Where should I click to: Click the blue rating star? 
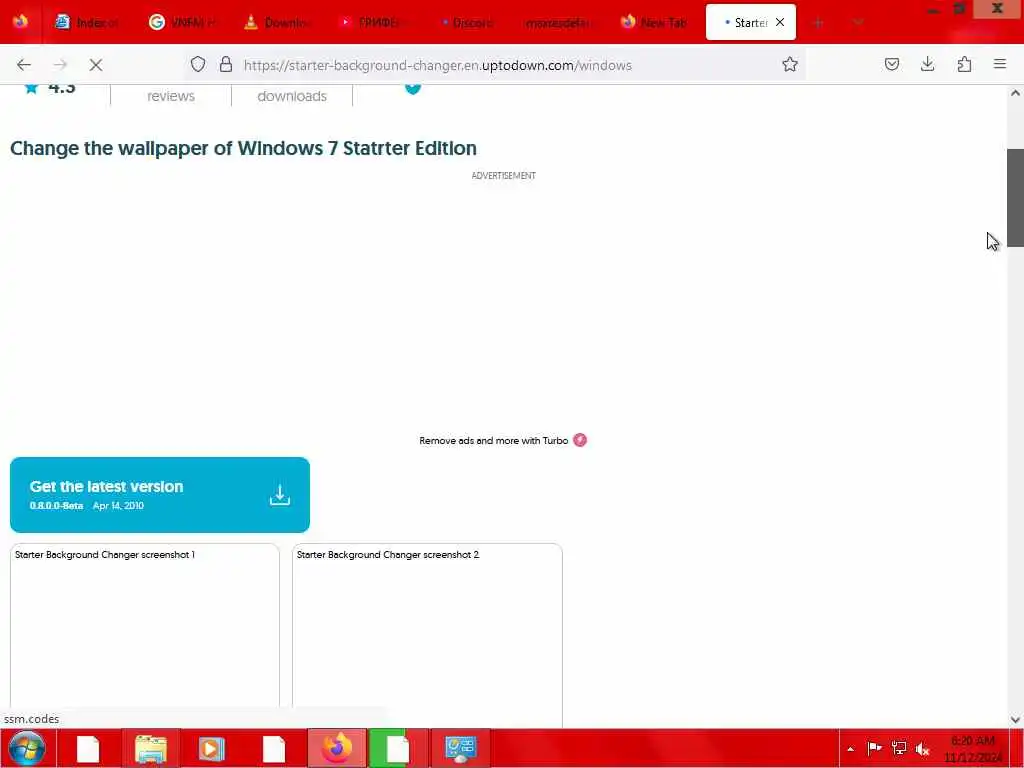click(31, 88)
